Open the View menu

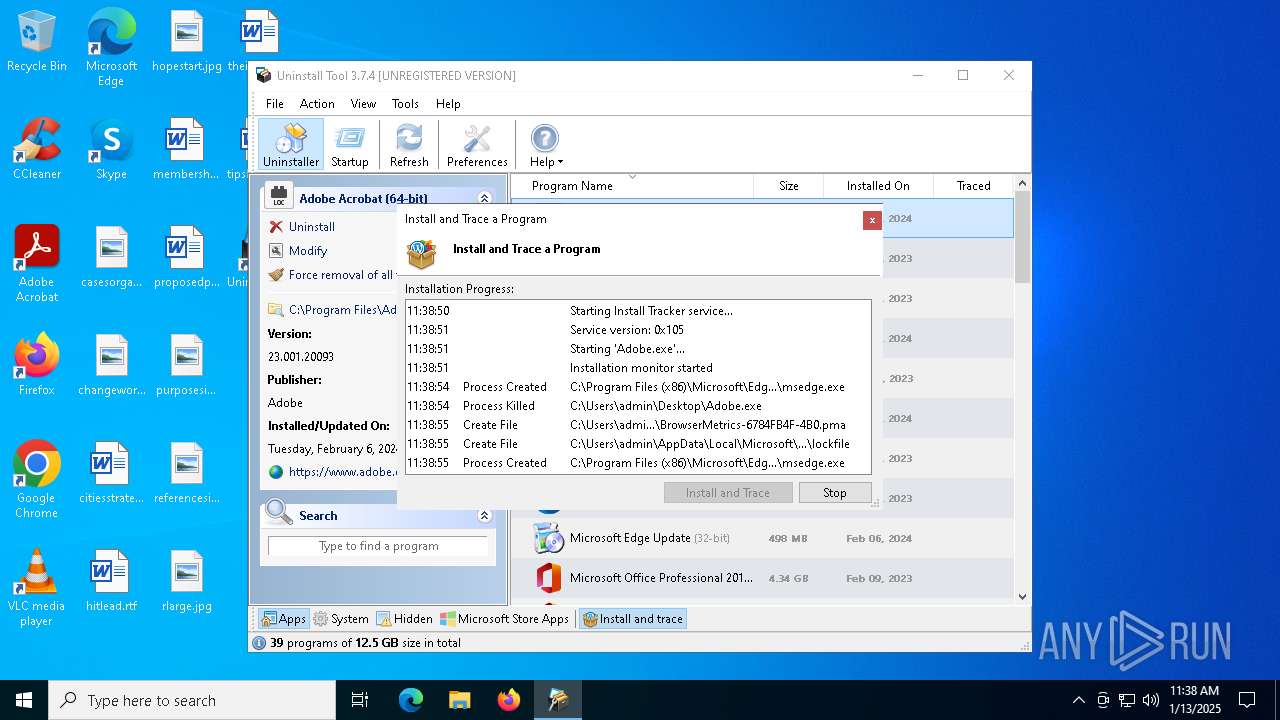click(x=363, y=104)
